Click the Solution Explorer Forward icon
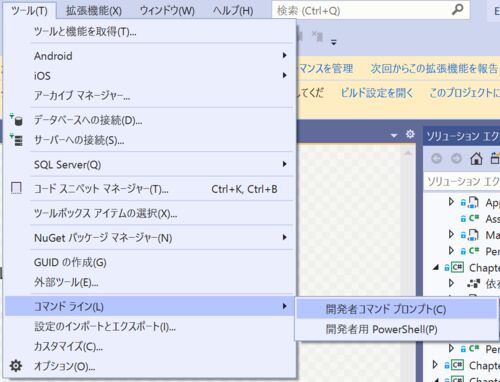 pos(456,158)
